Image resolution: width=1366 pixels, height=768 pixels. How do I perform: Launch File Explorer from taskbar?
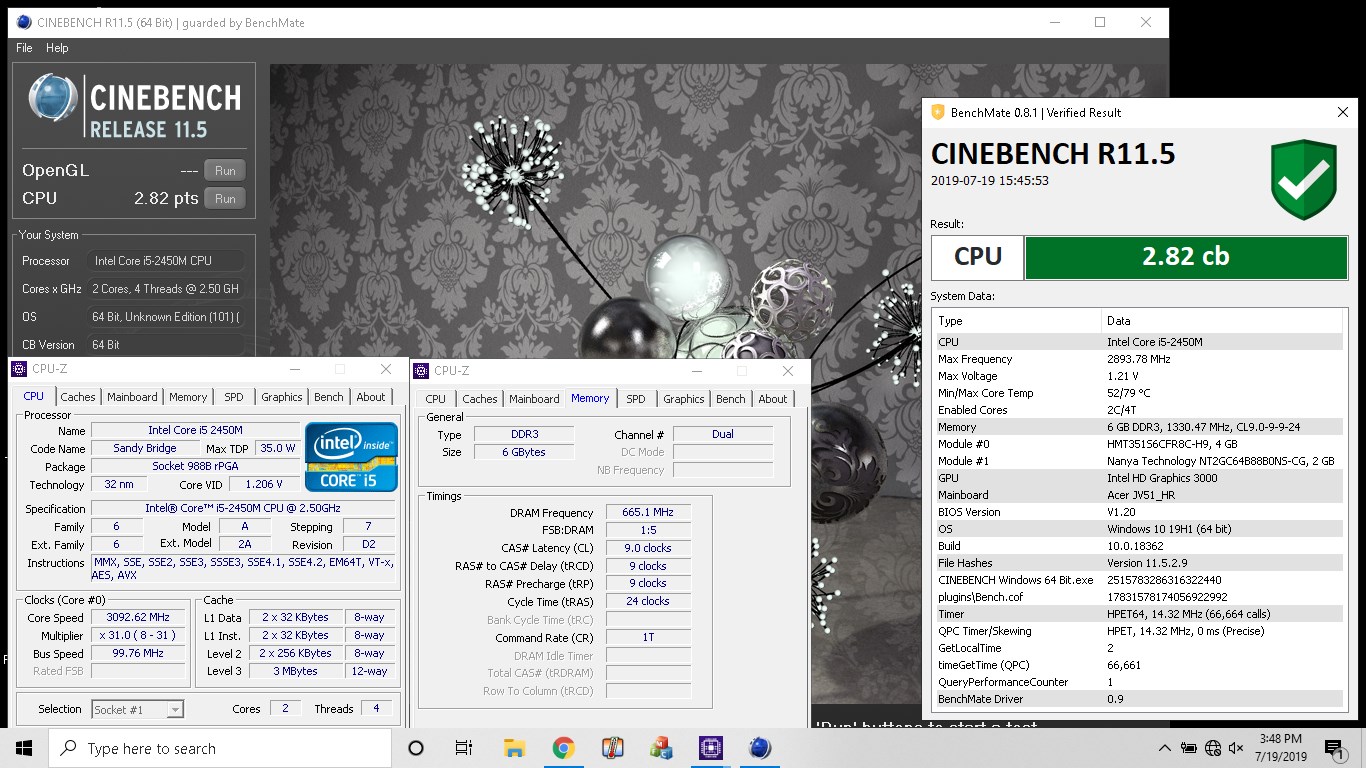(514, 748)
